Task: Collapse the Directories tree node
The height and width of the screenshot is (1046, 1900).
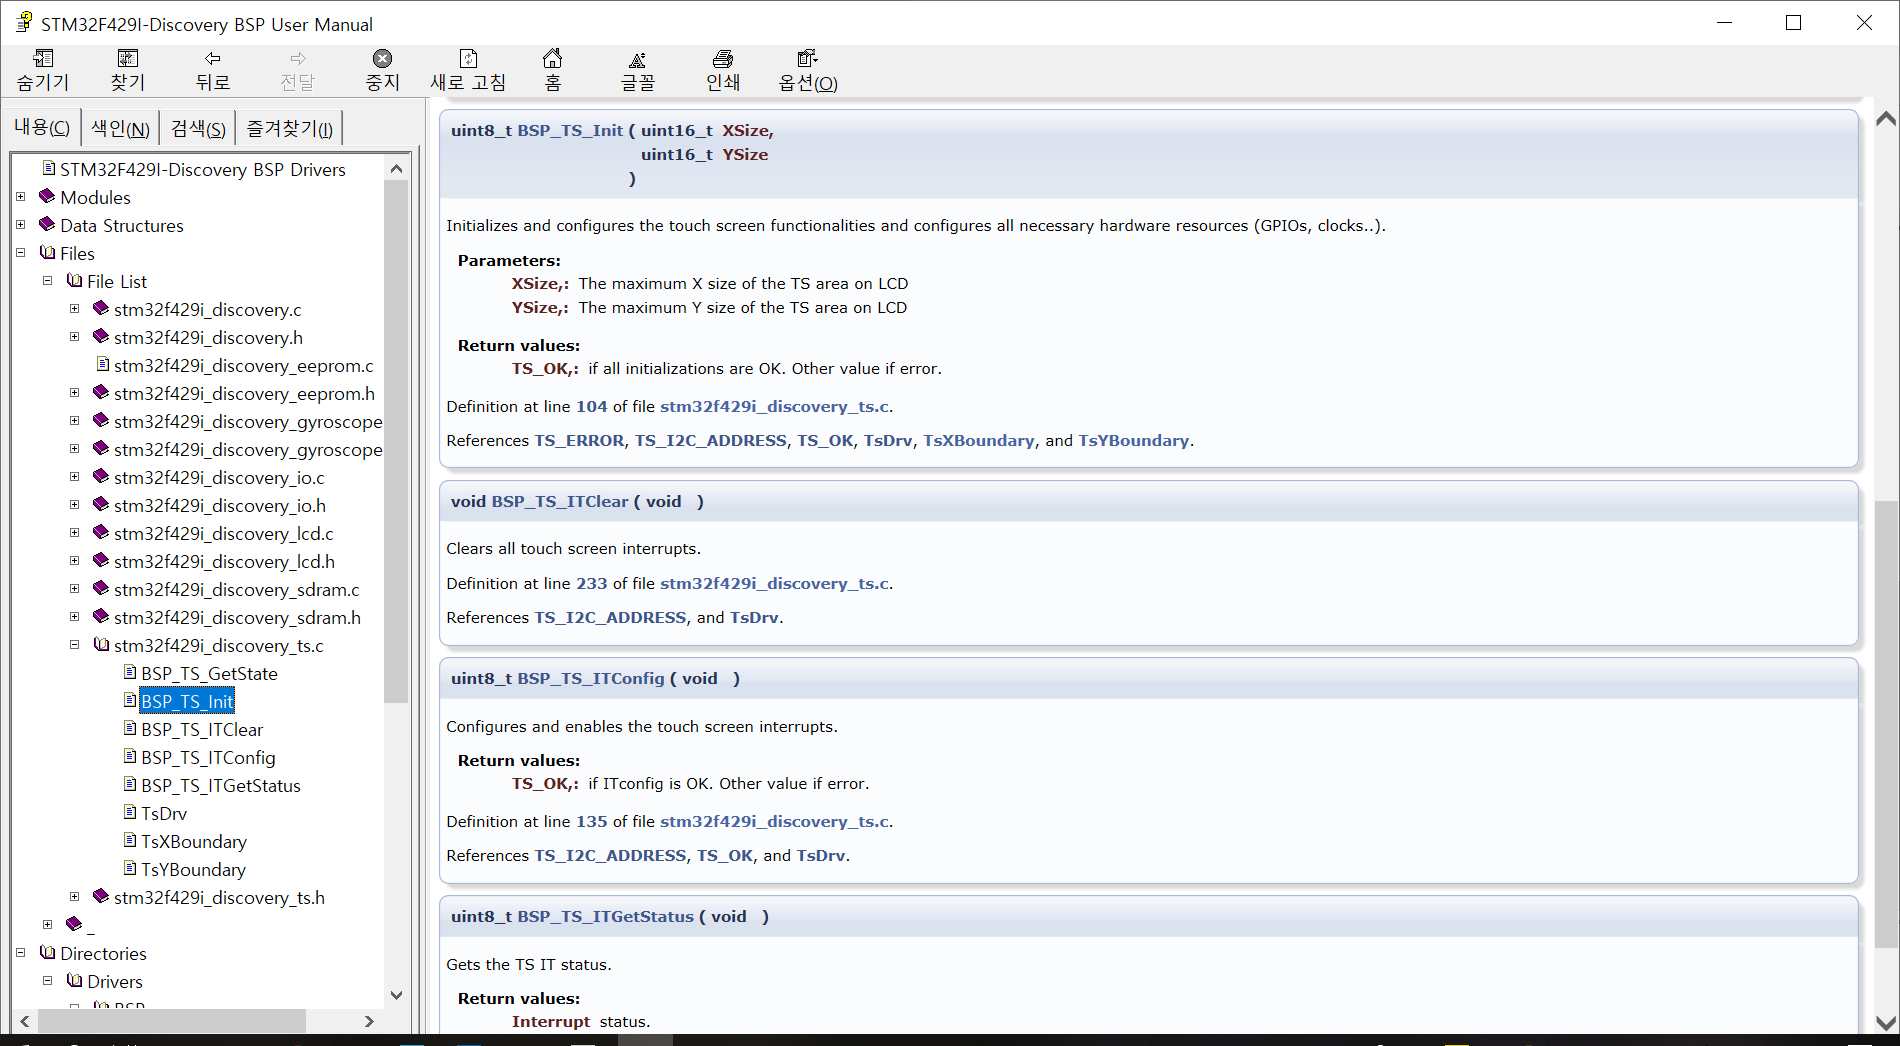Action: [20, 953]
